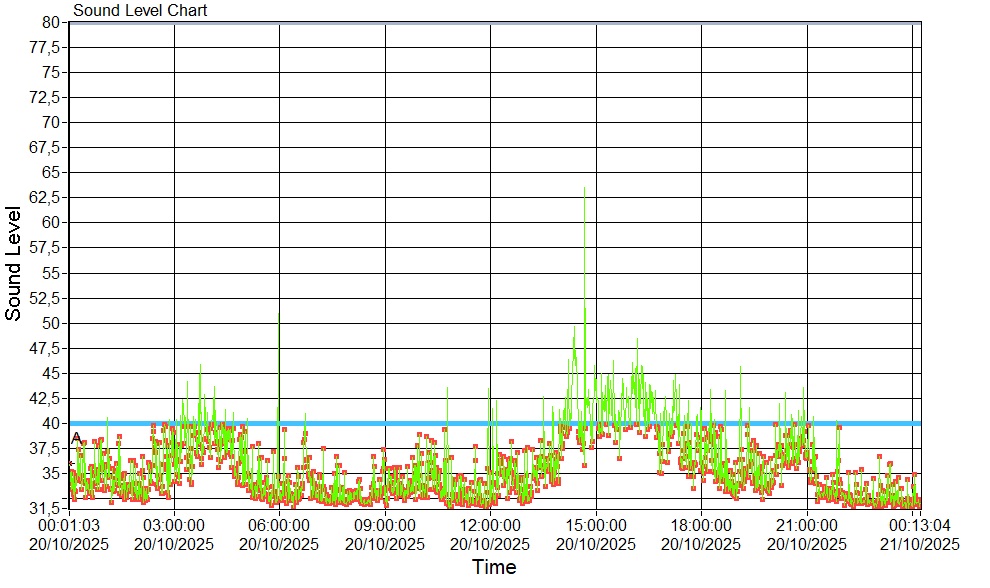Screen dimensions: 990x588
Task: Click the 09:00:00 time tick label
Action: pos(385,525)
